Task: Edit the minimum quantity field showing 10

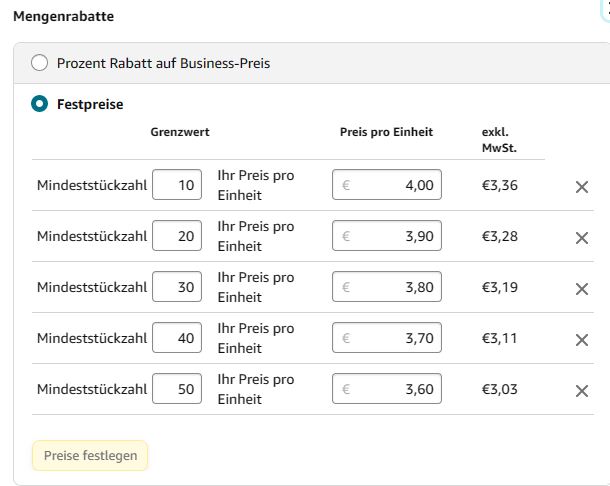Action: click(x=177, y=184)
